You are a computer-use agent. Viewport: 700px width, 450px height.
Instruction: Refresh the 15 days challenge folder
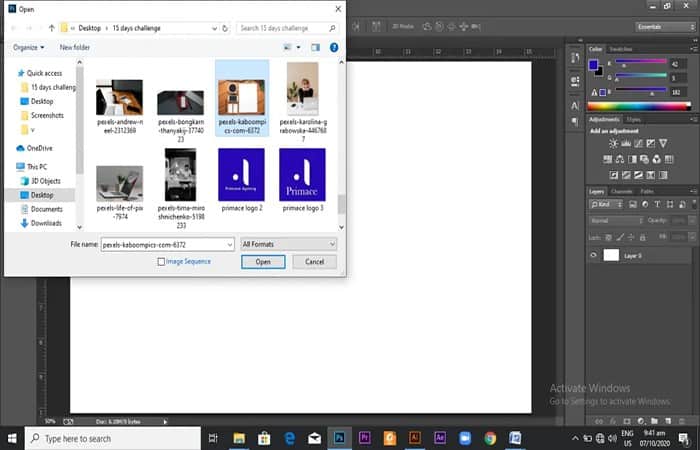[225, 28]
